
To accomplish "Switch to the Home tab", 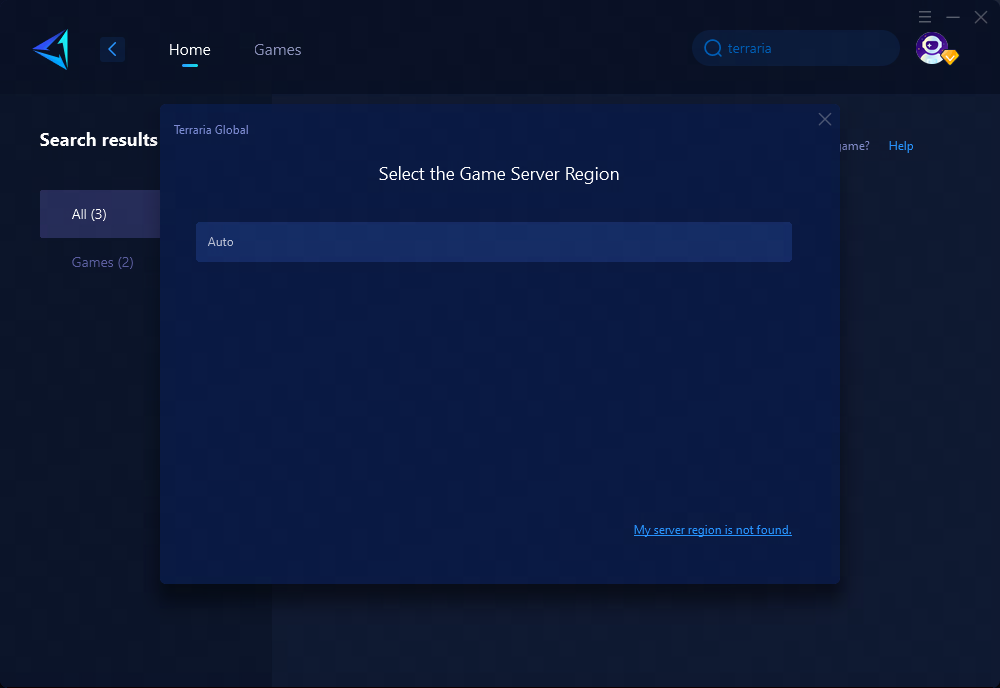I will [189, 49].
